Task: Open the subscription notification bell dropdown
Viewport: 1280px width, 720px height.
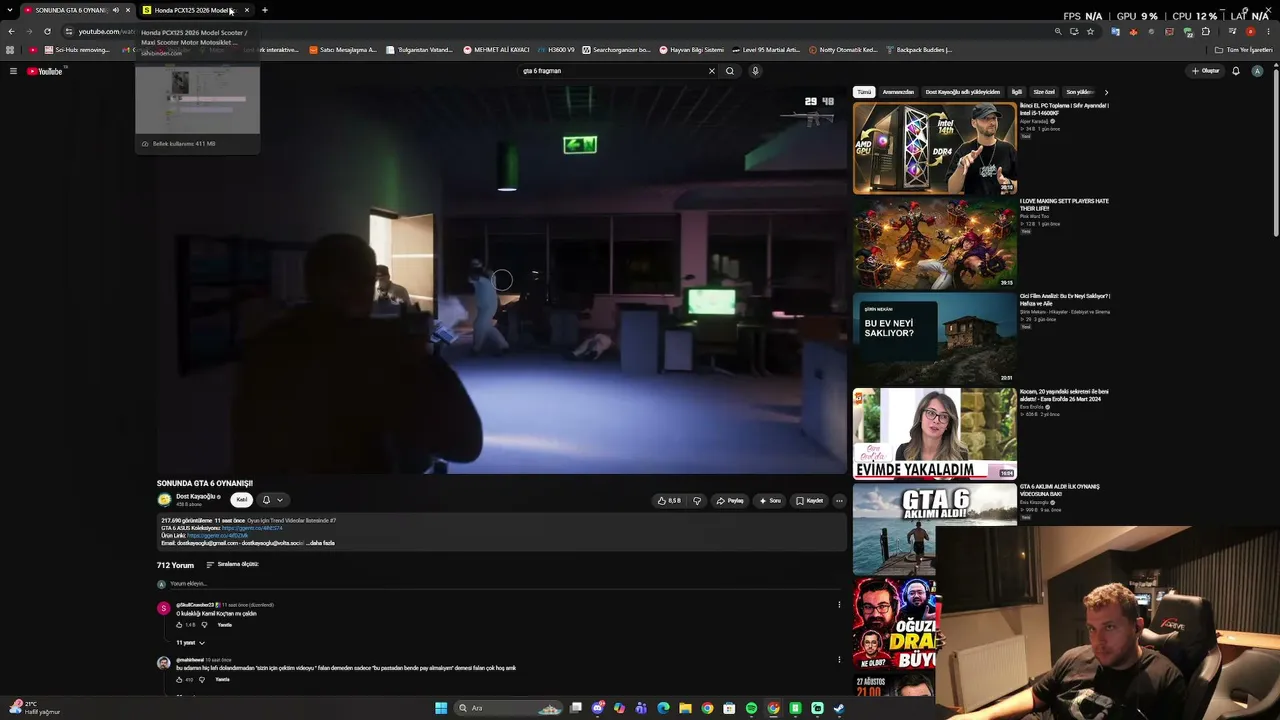Action: pos(272,500)
